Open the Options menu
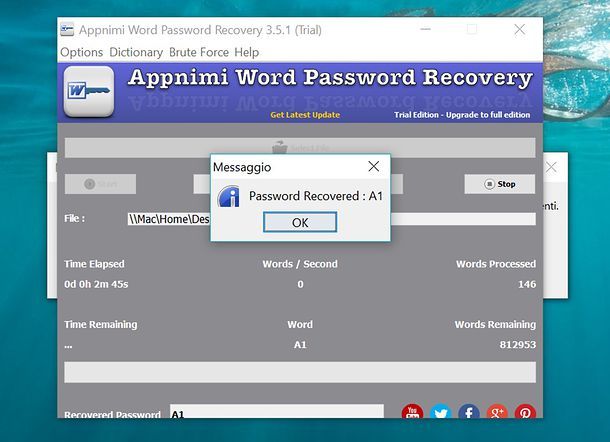Screen dimensions: 610x442 (82, 52)
